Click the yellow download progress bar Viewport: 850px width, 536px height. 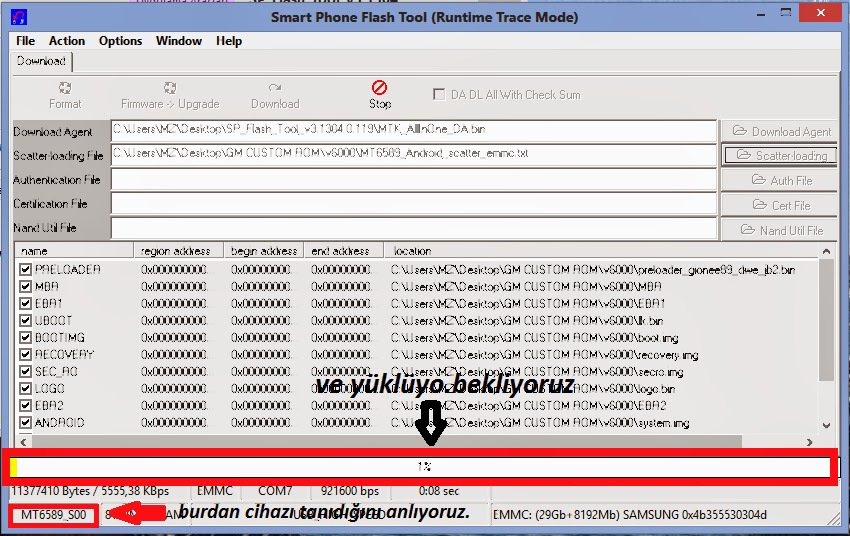[x=420, y=467]
